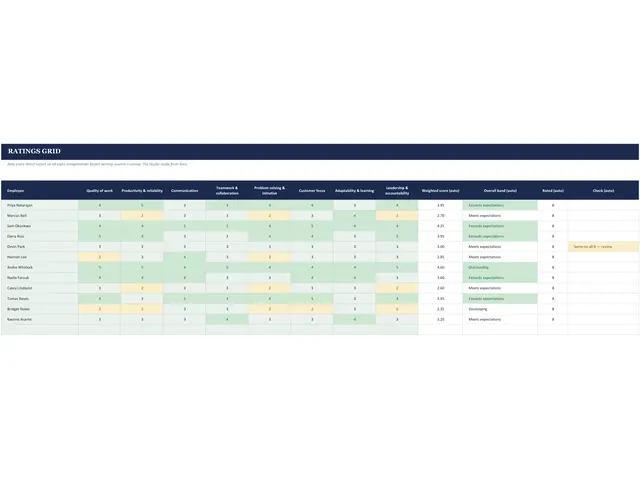Click Marcus Bell's Leadership & accountability rating 2

pos(397,216)
